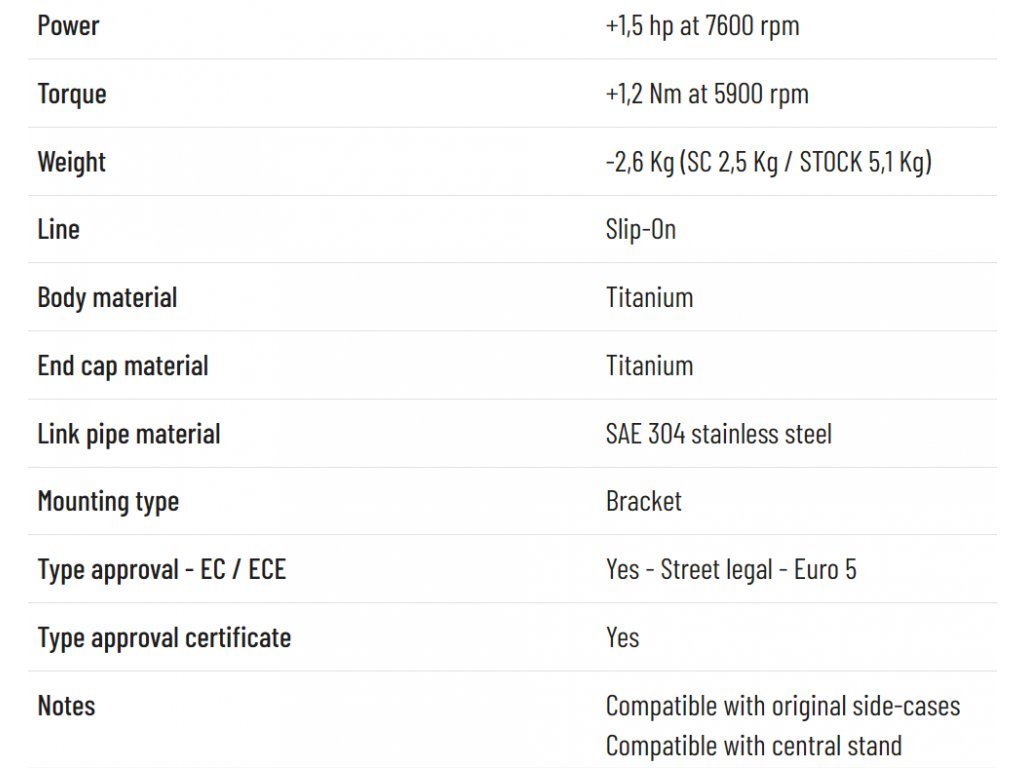Image resolution: width=1024 pixels, height=768 pixels.
Task: Click the Weight row label
Action: coord(72,162)
